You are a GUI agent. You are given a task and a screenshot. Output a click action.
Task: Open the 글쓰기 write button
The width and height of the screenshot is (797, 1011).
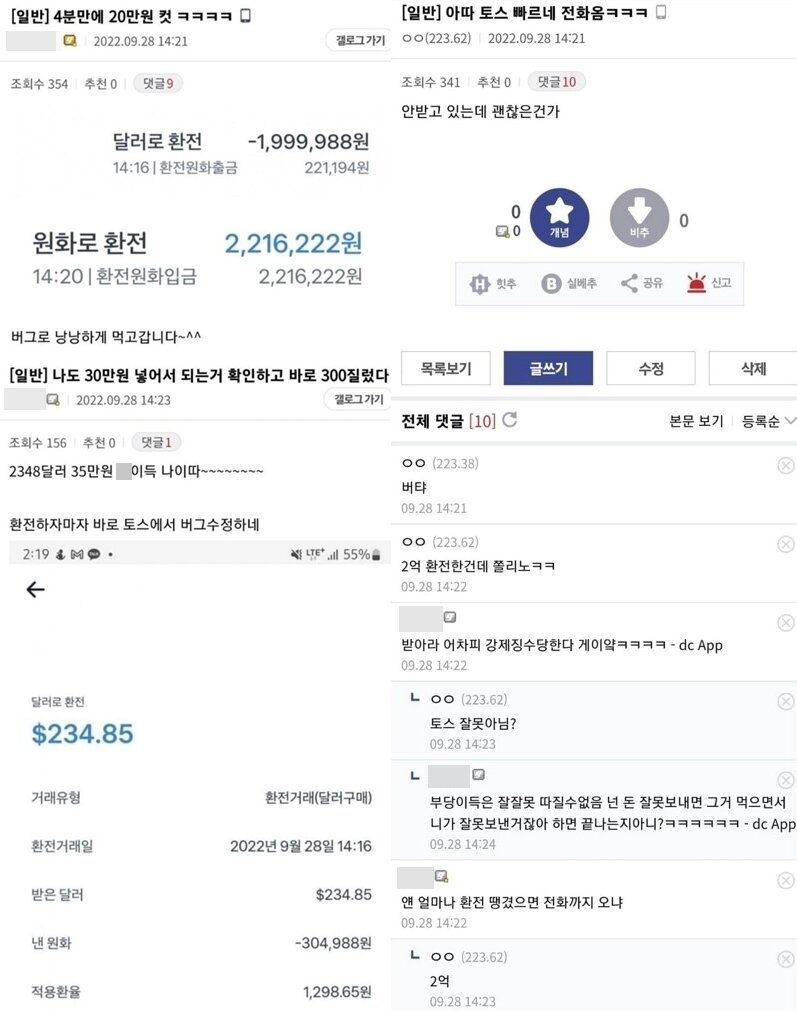pyautogui.click(x=549, y=368)
